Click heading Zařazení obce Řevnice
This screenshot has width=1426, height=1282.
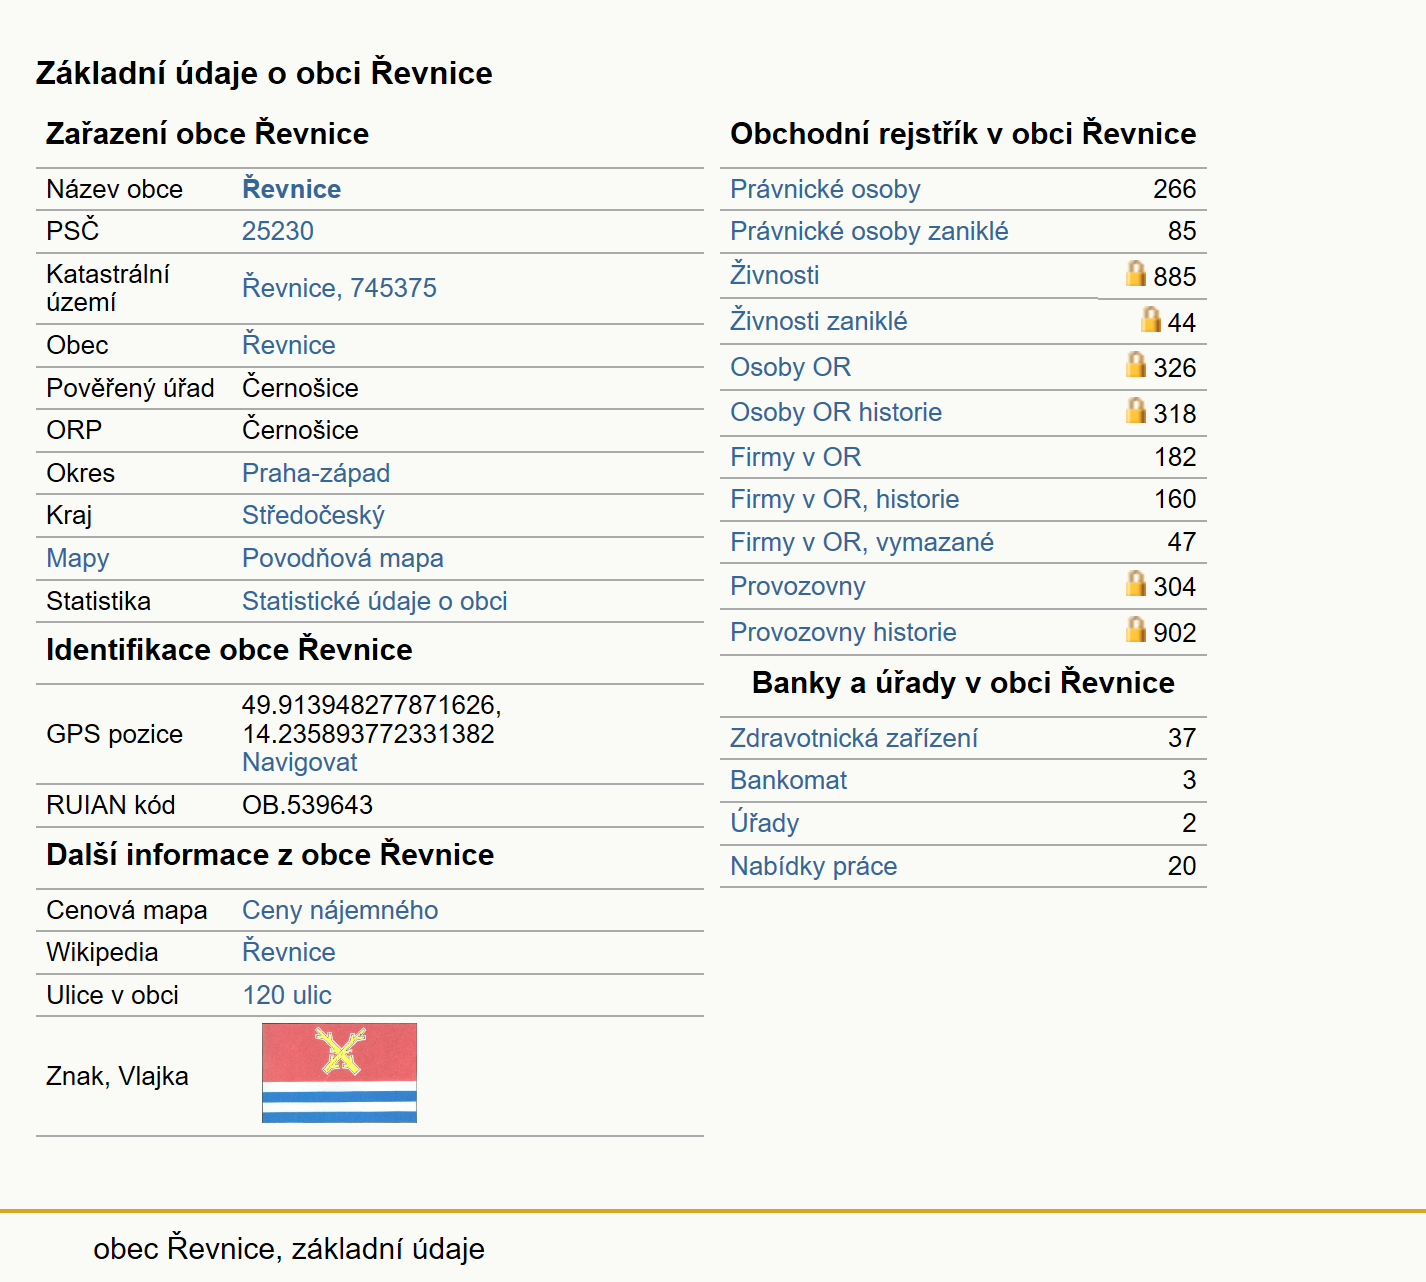(x=207, y=133)
